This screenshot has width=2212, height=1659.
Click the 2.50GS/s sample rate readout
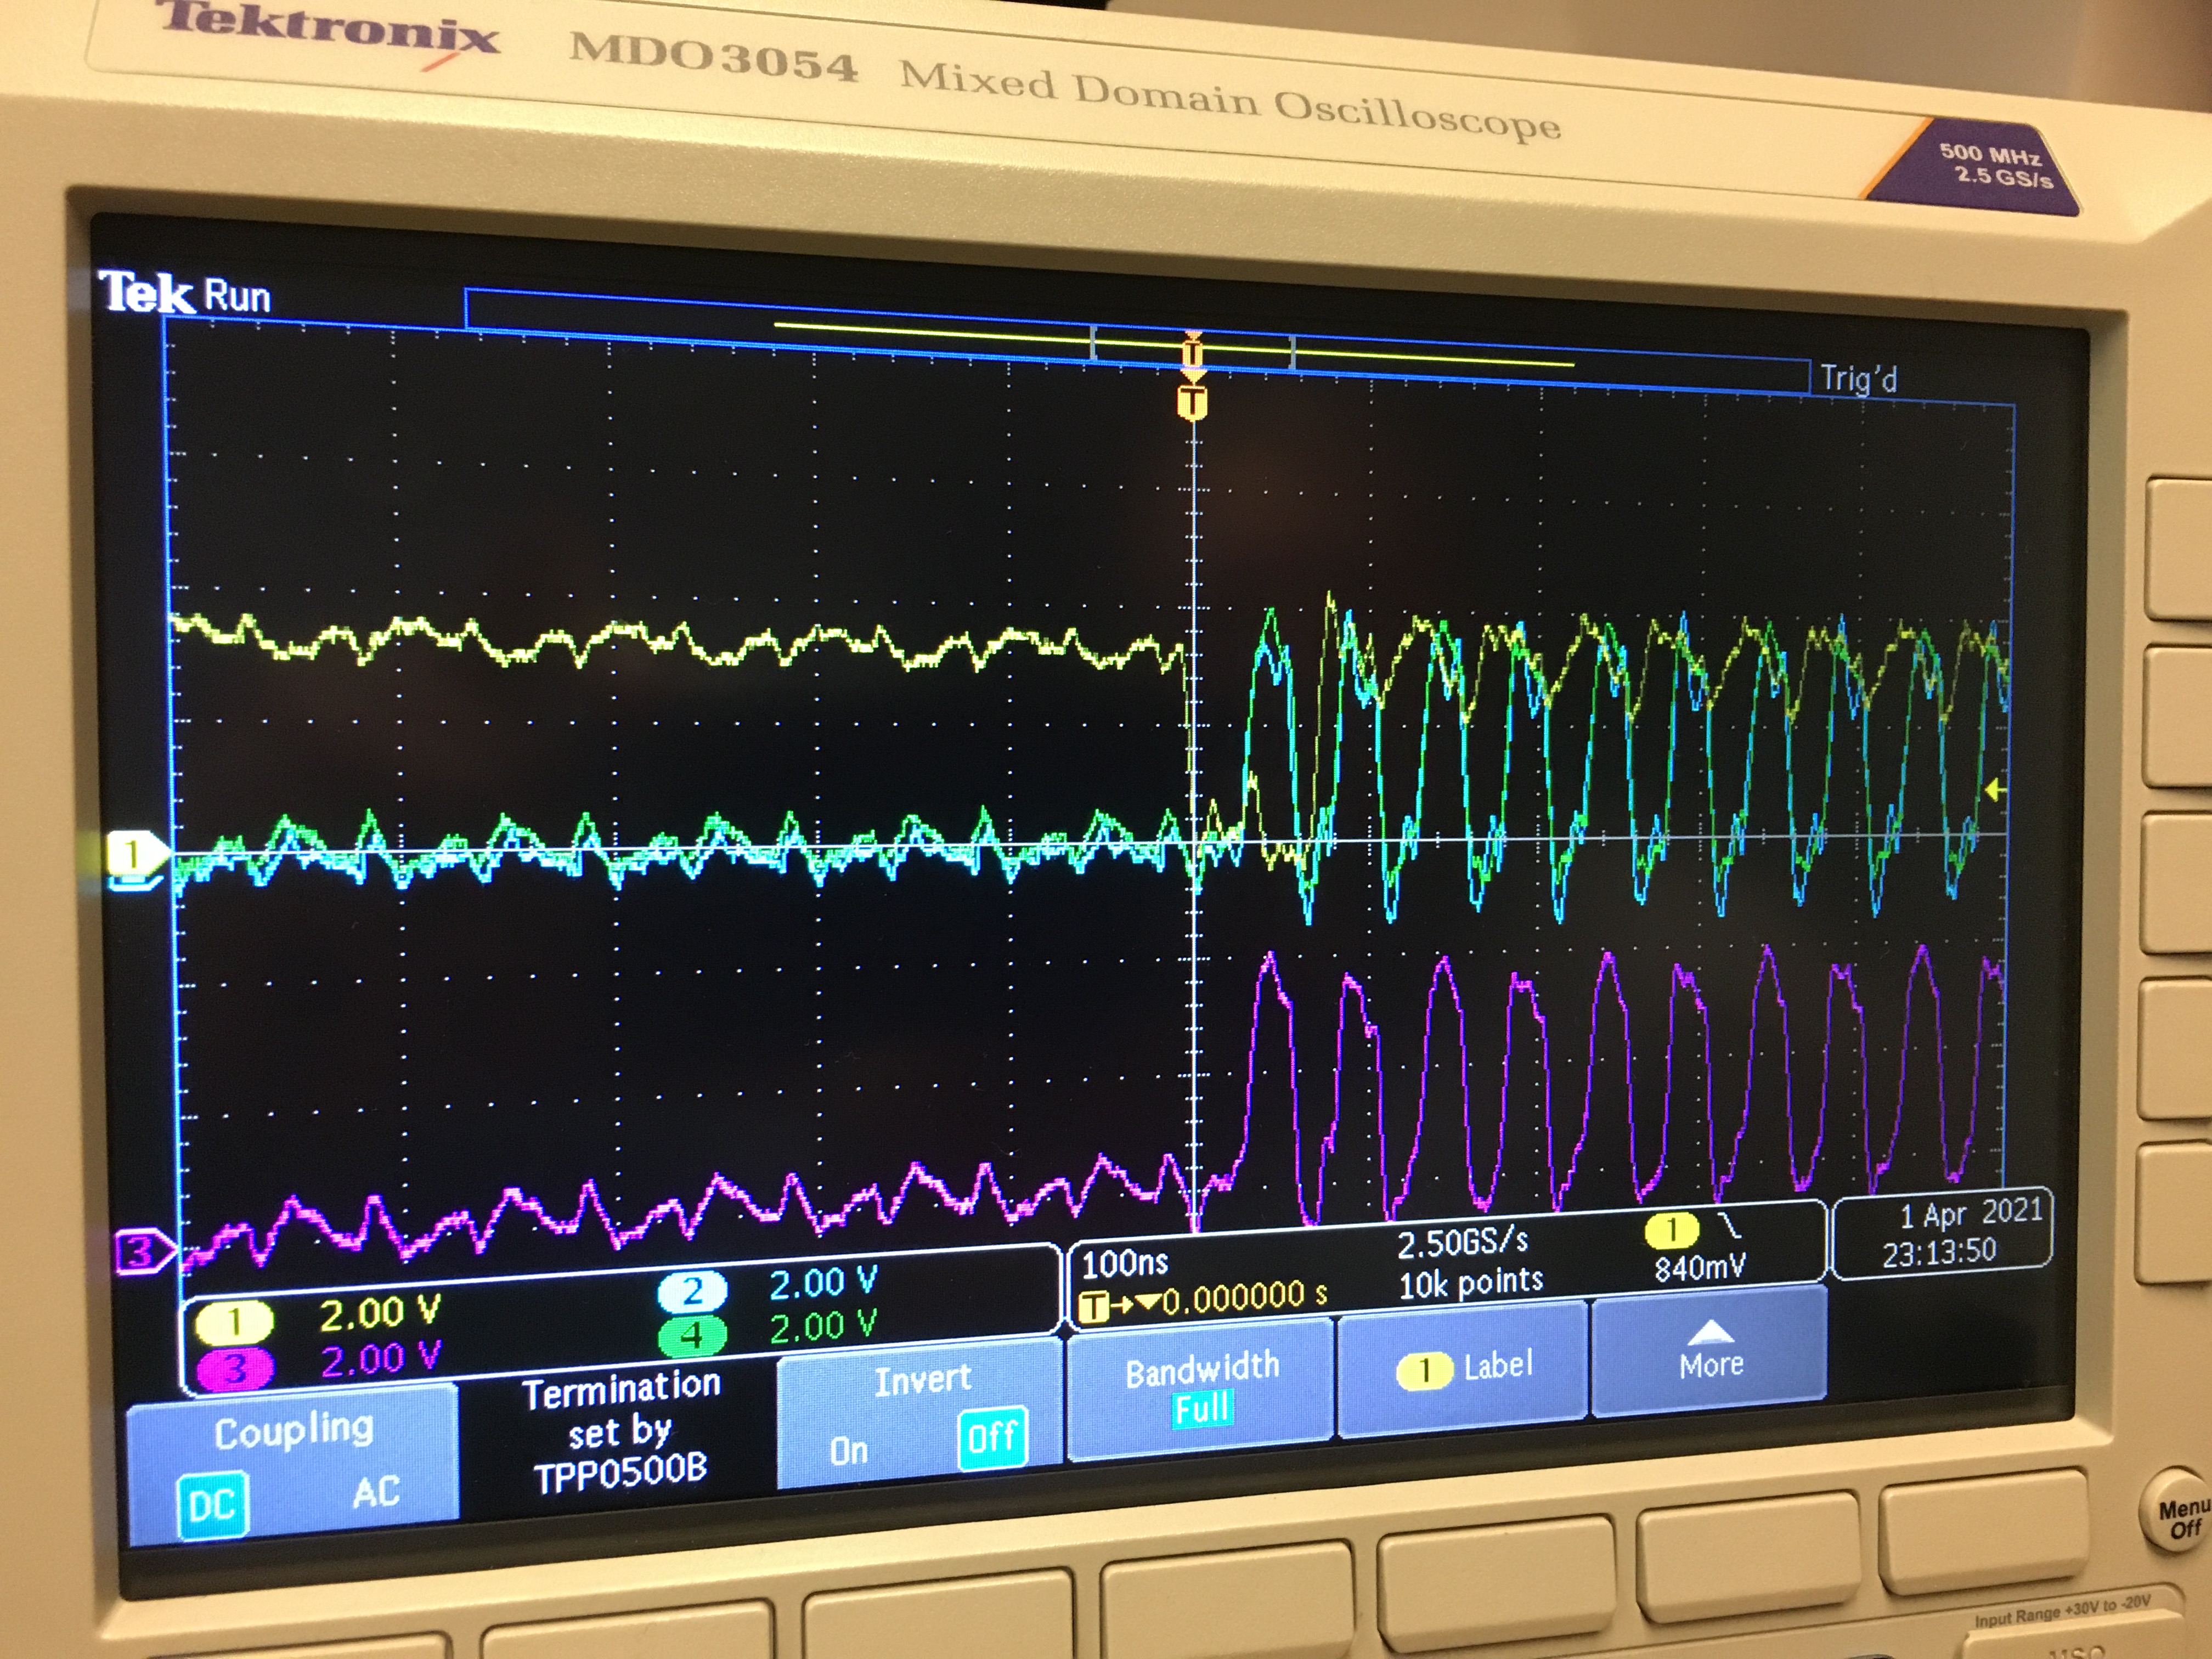coord(1462,1243)
